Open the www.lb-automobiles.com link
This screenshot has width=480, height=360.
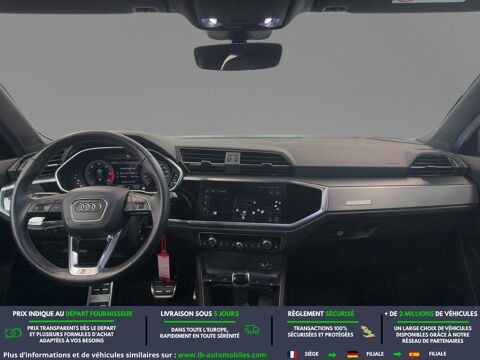(222, 355)
